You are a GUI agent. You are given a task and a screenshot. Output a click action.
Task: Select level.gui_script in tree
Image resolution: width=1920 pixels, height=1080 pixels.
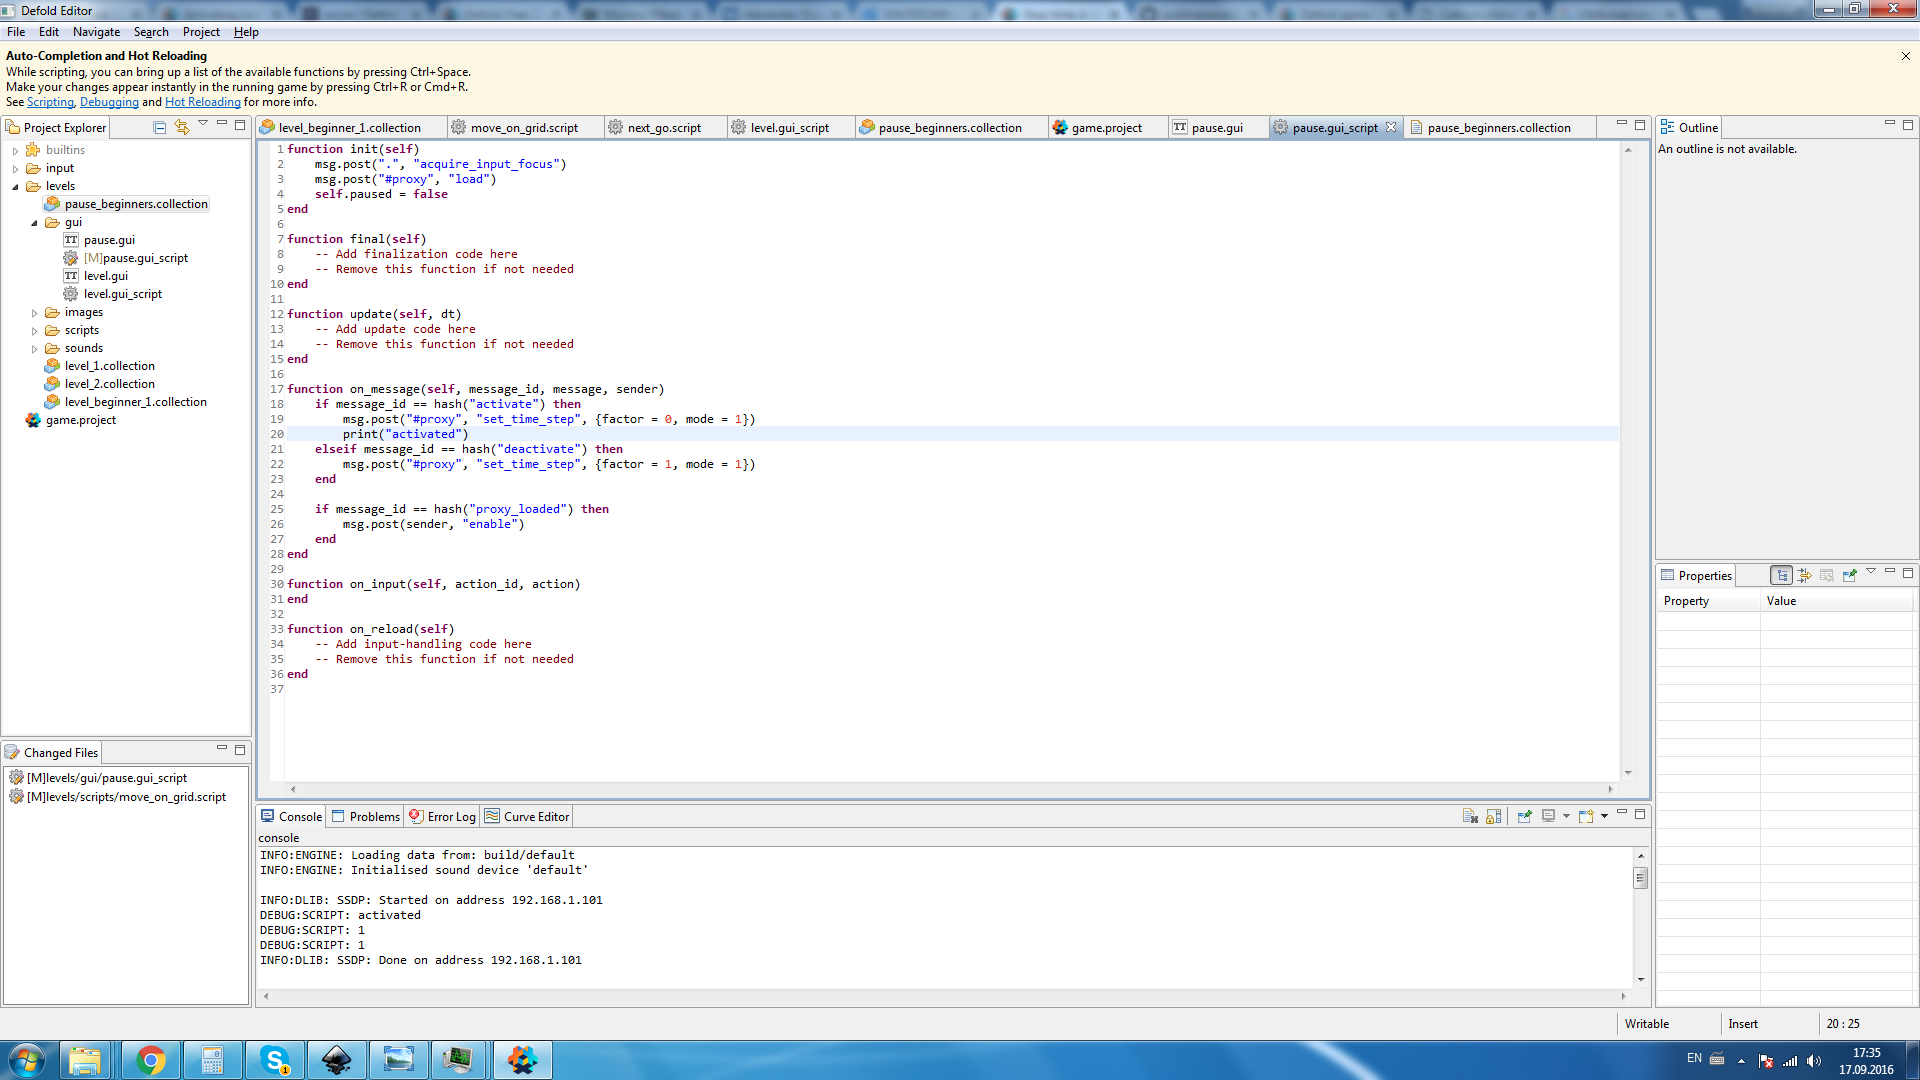click(x=113, y=294)
